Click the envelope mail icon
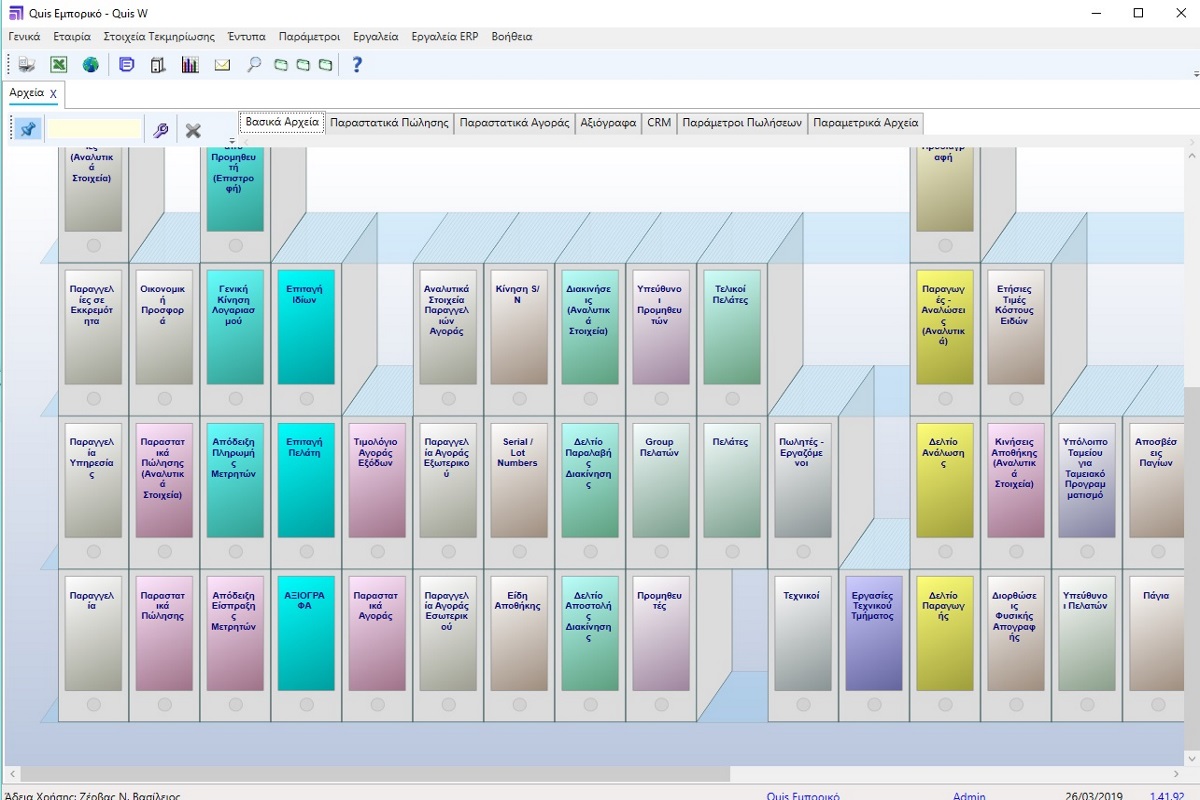 [222, 65]
